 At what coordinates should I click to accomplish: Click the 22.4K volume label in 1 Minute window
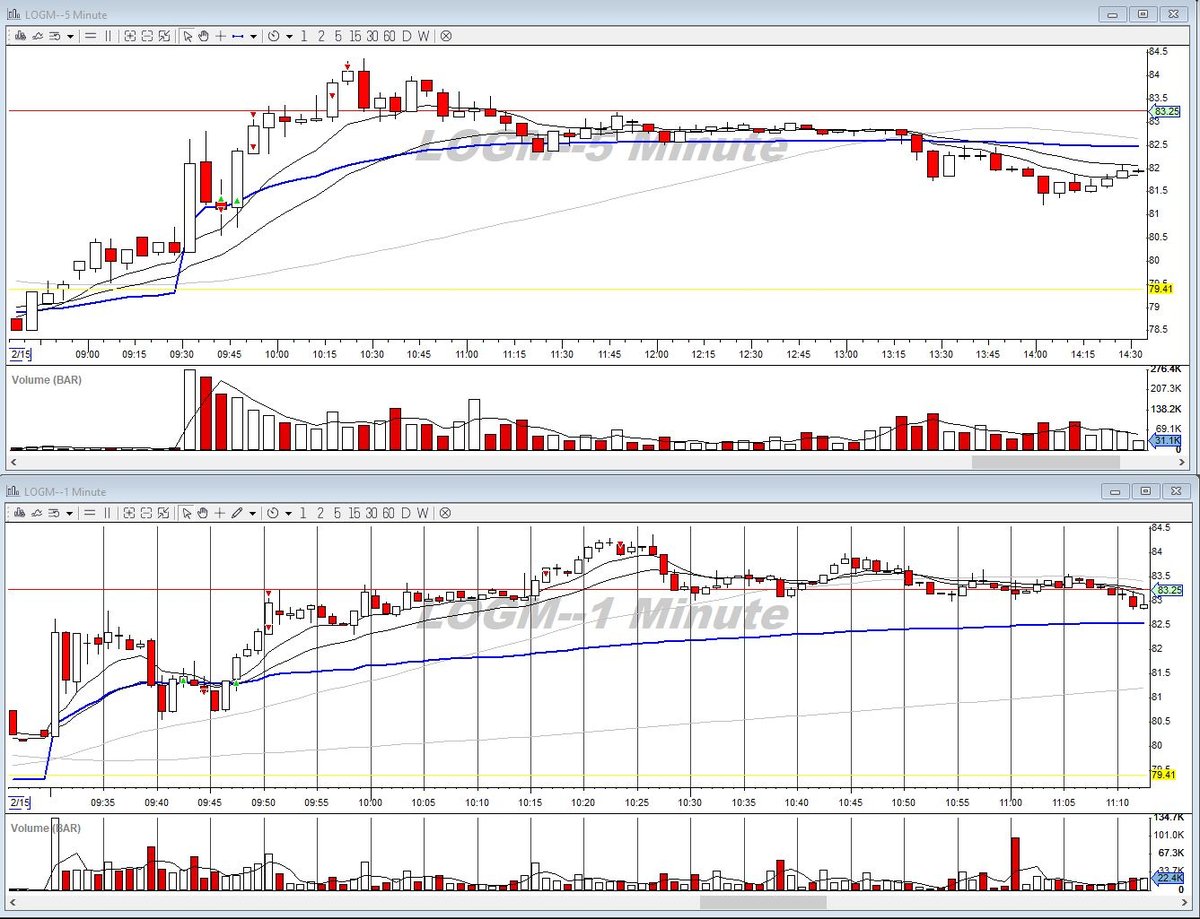[x=1168, y=877]
